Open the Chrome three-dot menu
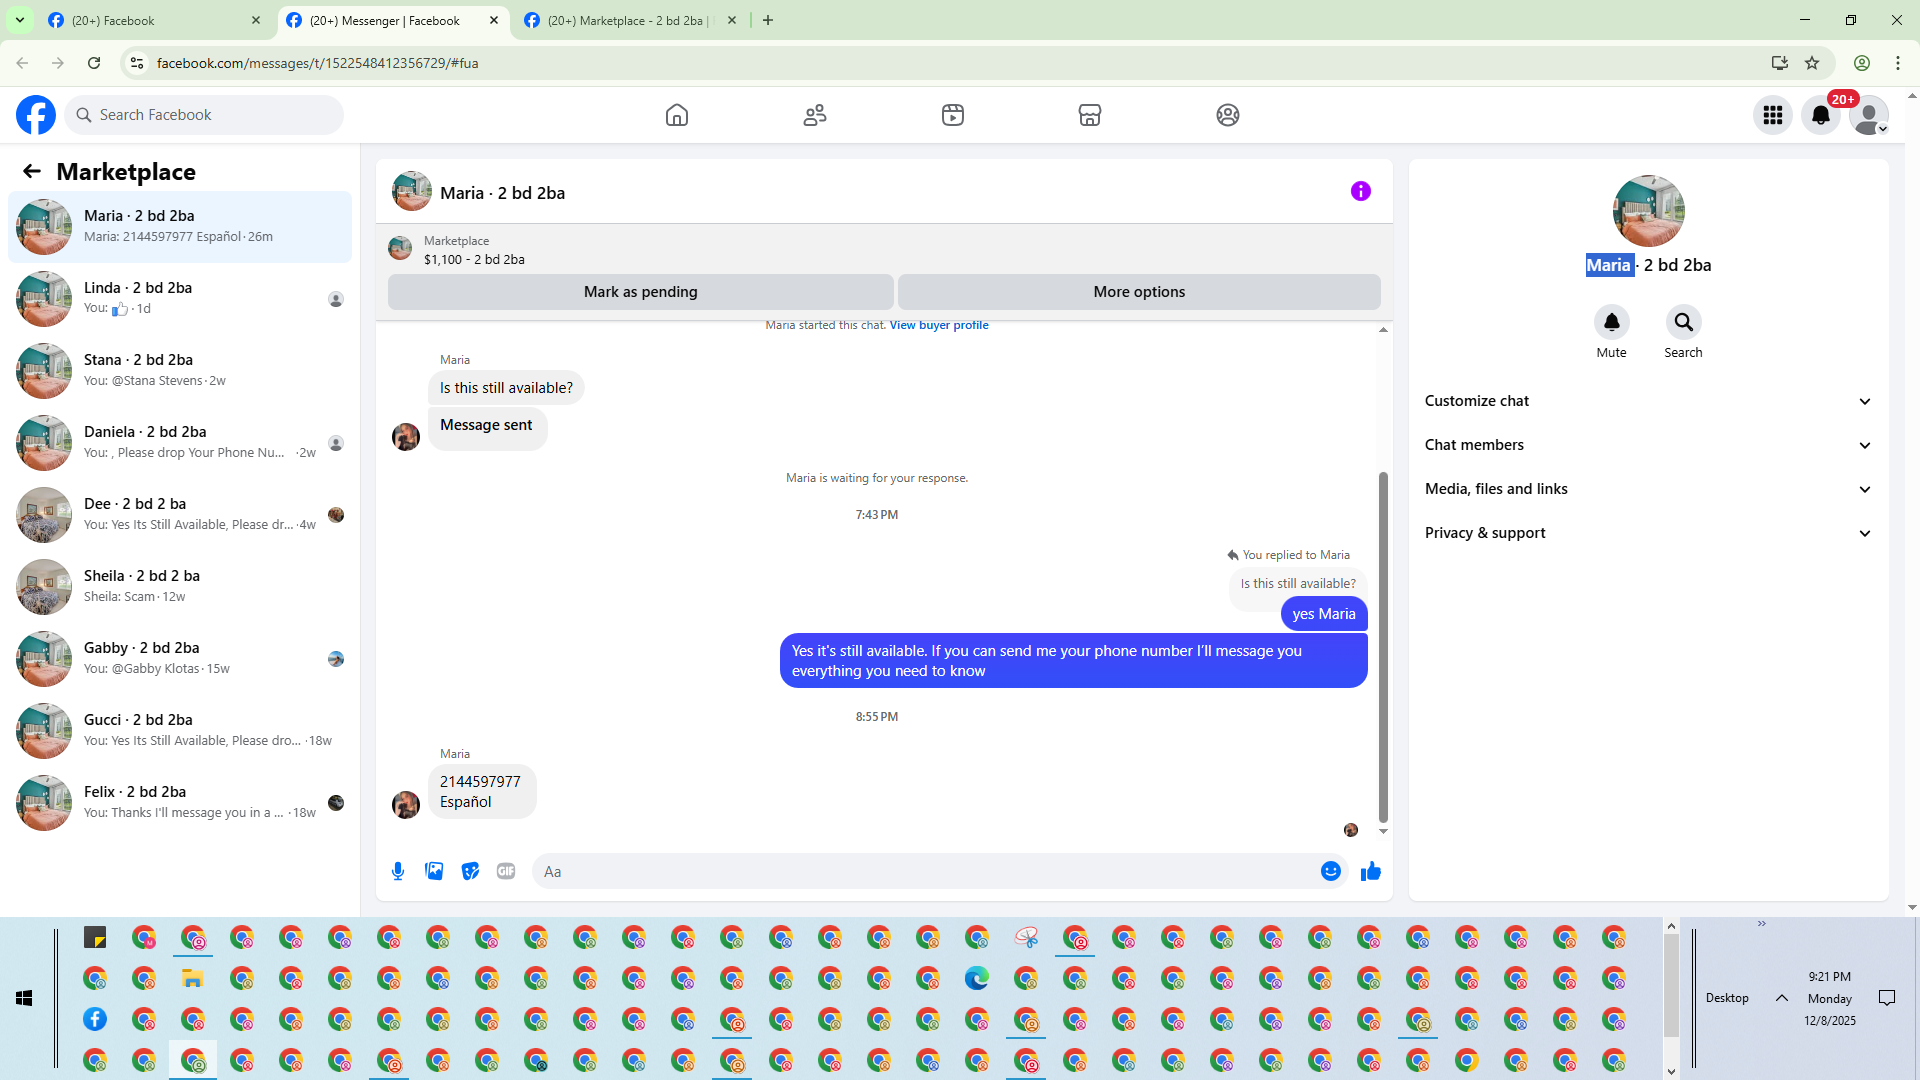This screenshot has width=1920, height=1080. pyautogui.click(x=1898, y=63)
